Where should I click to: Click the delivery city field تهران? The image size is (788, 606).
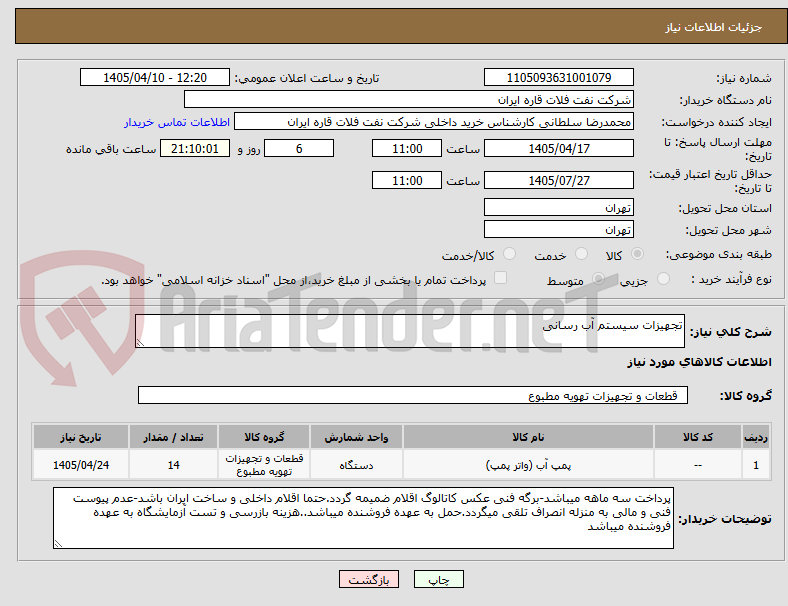tap(558, 229)
